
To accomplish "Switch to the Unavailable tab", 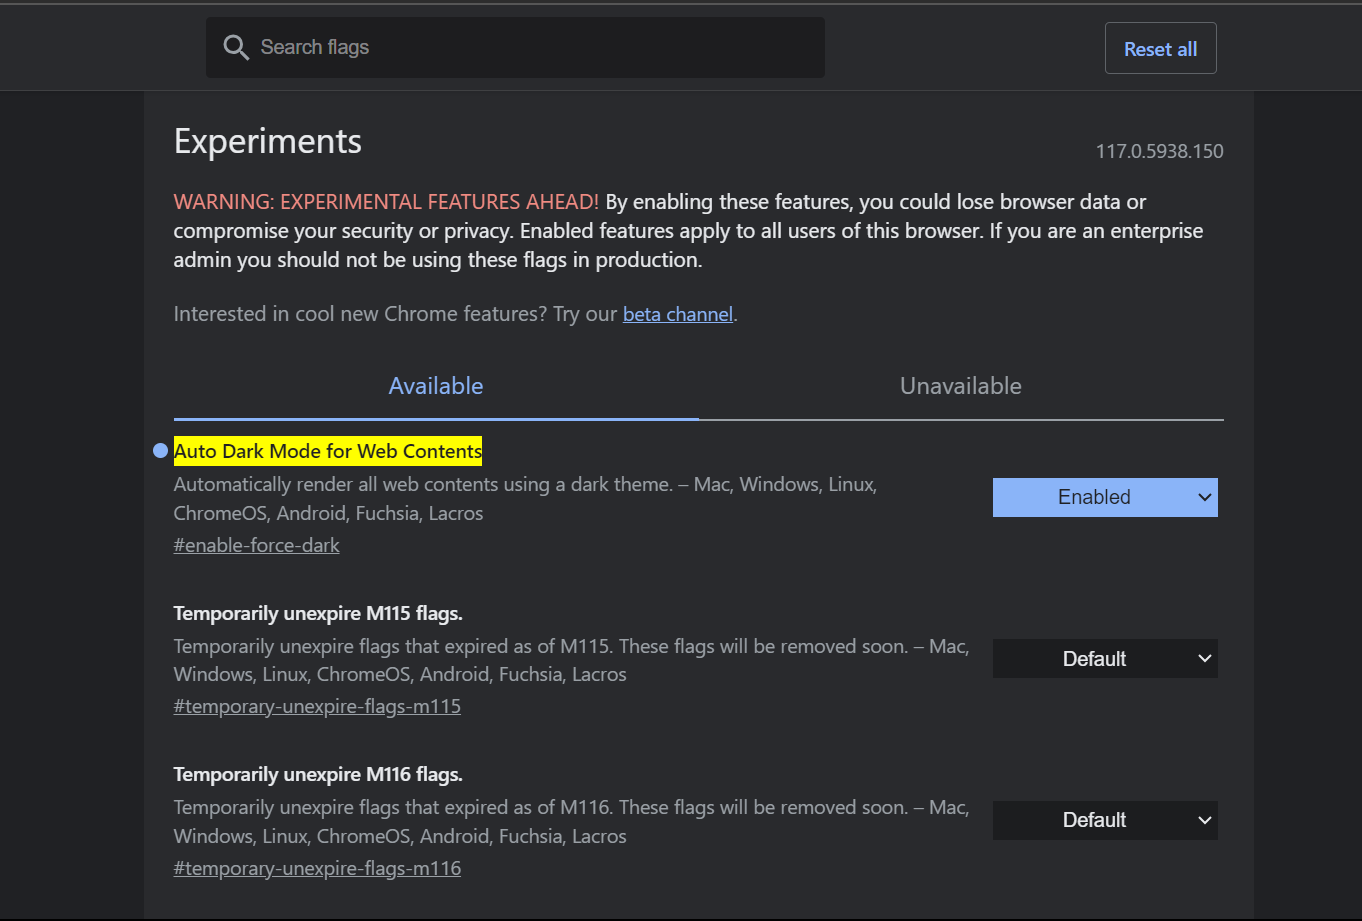I will (961, 386).
